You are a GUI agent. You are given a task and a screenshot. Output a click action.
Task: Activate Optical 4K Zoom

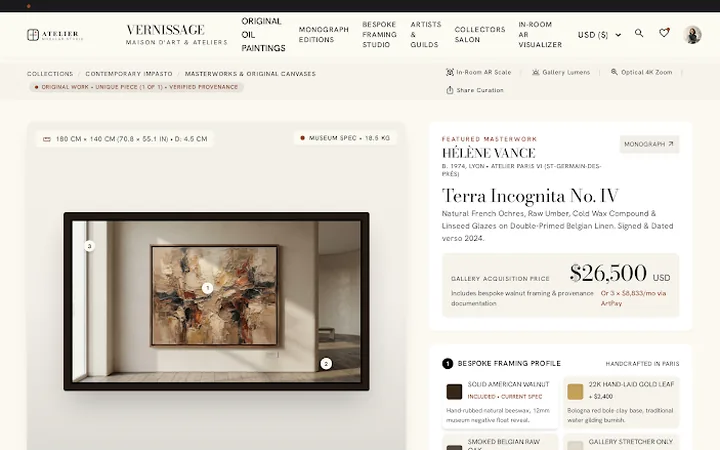coord(641,72)
